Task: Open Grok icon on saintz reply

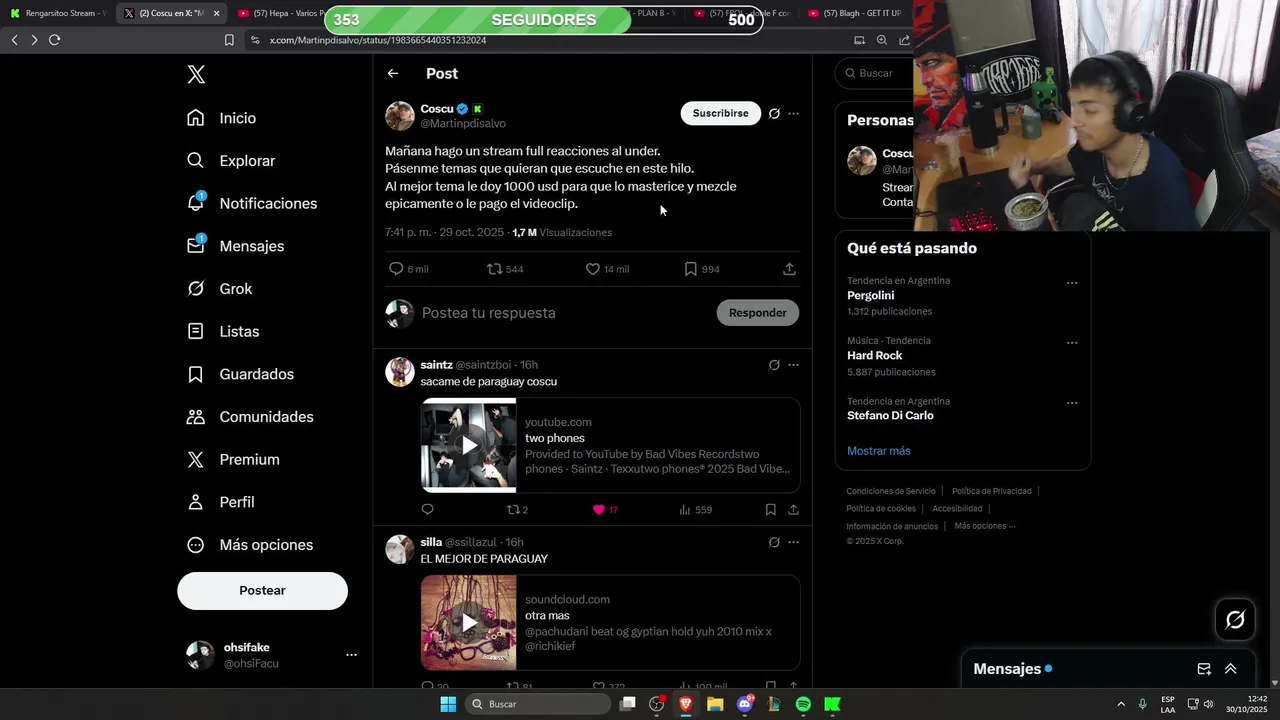Action: click(x=774, y=365)
